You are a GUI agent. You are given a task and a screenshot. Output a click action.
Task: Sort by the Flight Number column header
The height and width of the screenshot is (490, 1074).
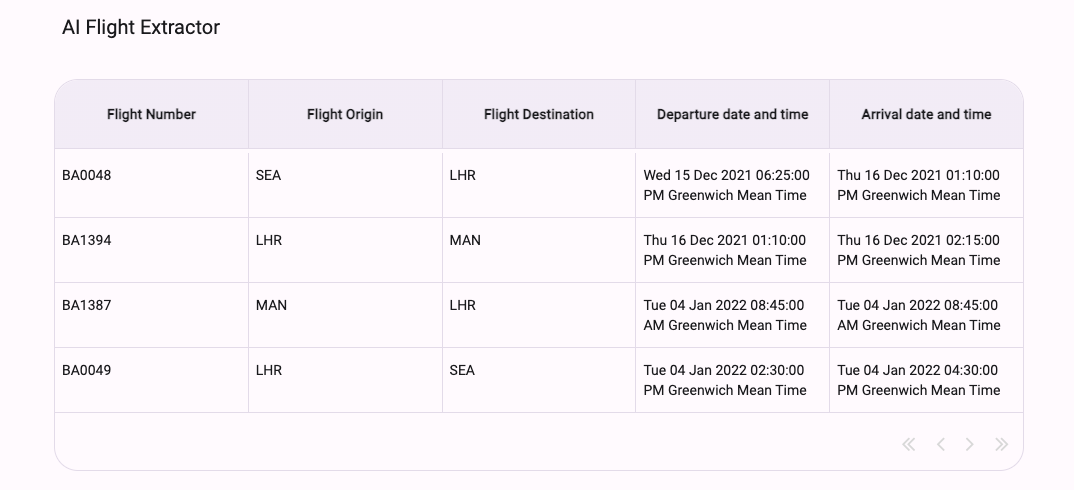tap(151, 114)
